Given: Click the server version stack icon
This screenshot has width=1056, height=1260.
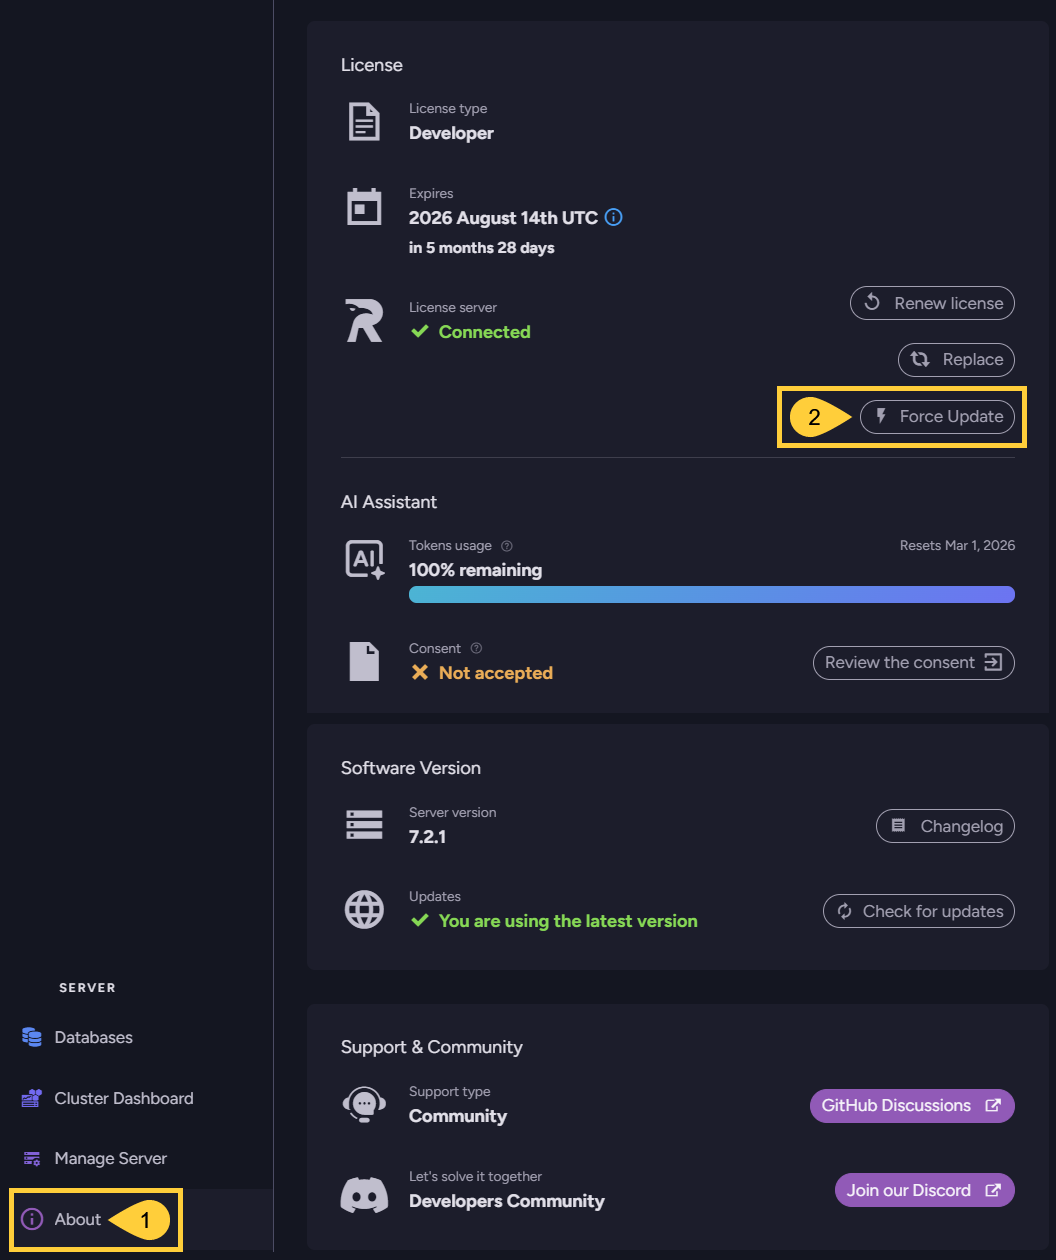Looking at the screenshot, I should click(364, 825).
